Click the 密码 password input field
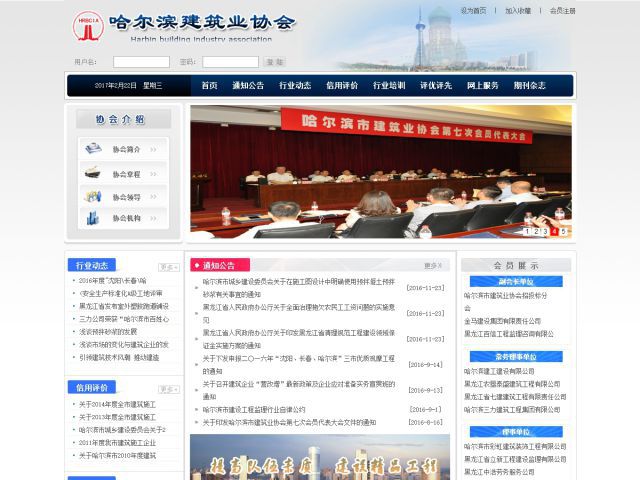 click(x=230, y=62)
